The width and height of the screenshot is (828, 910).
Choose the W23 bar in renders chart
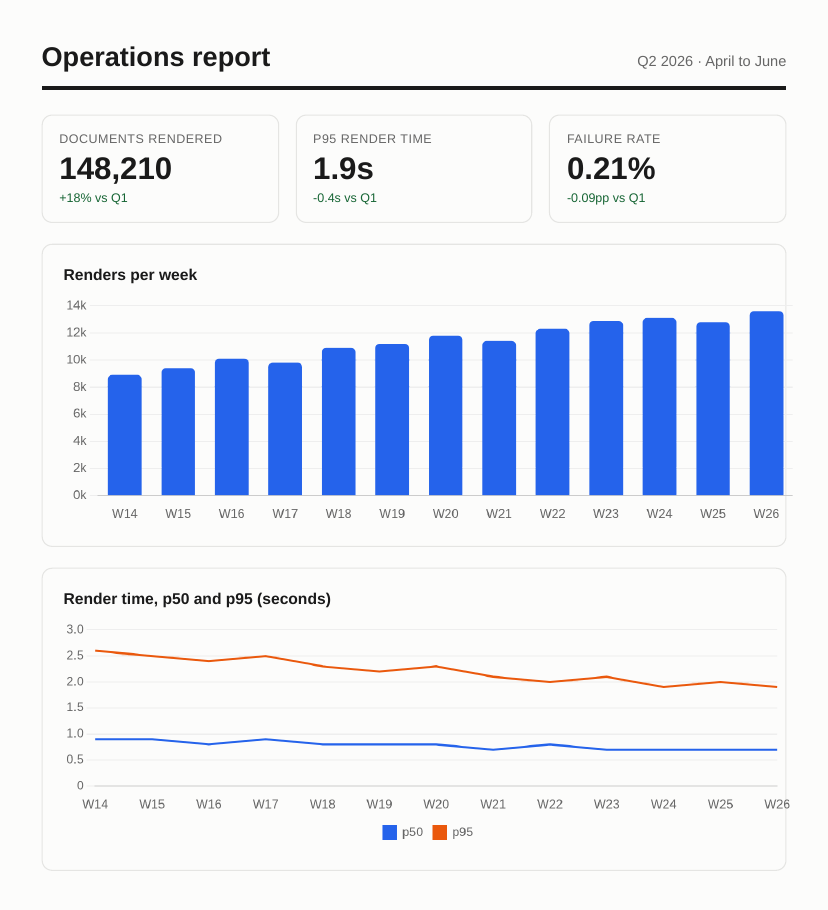point(606,408)
